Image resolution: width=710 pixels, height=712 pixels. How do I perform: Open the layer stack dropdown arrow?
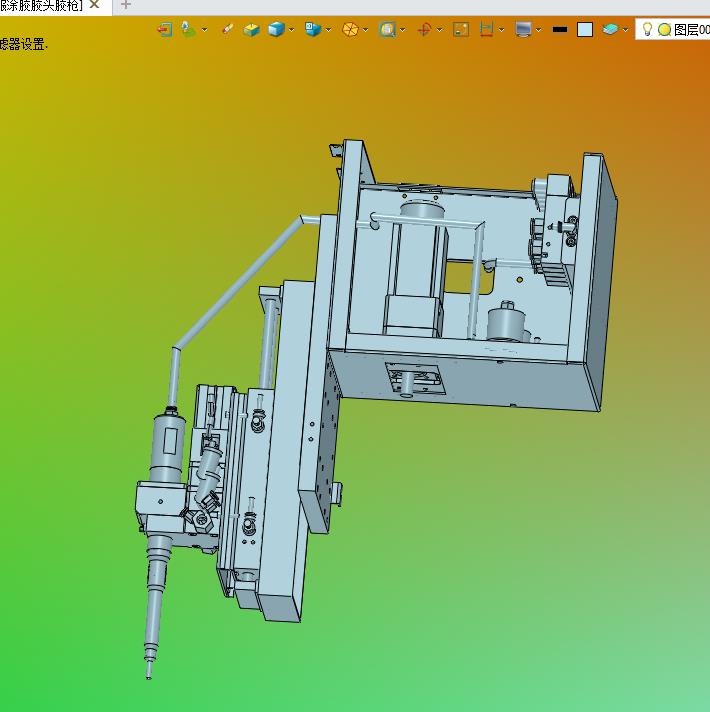tap(626, 30)
